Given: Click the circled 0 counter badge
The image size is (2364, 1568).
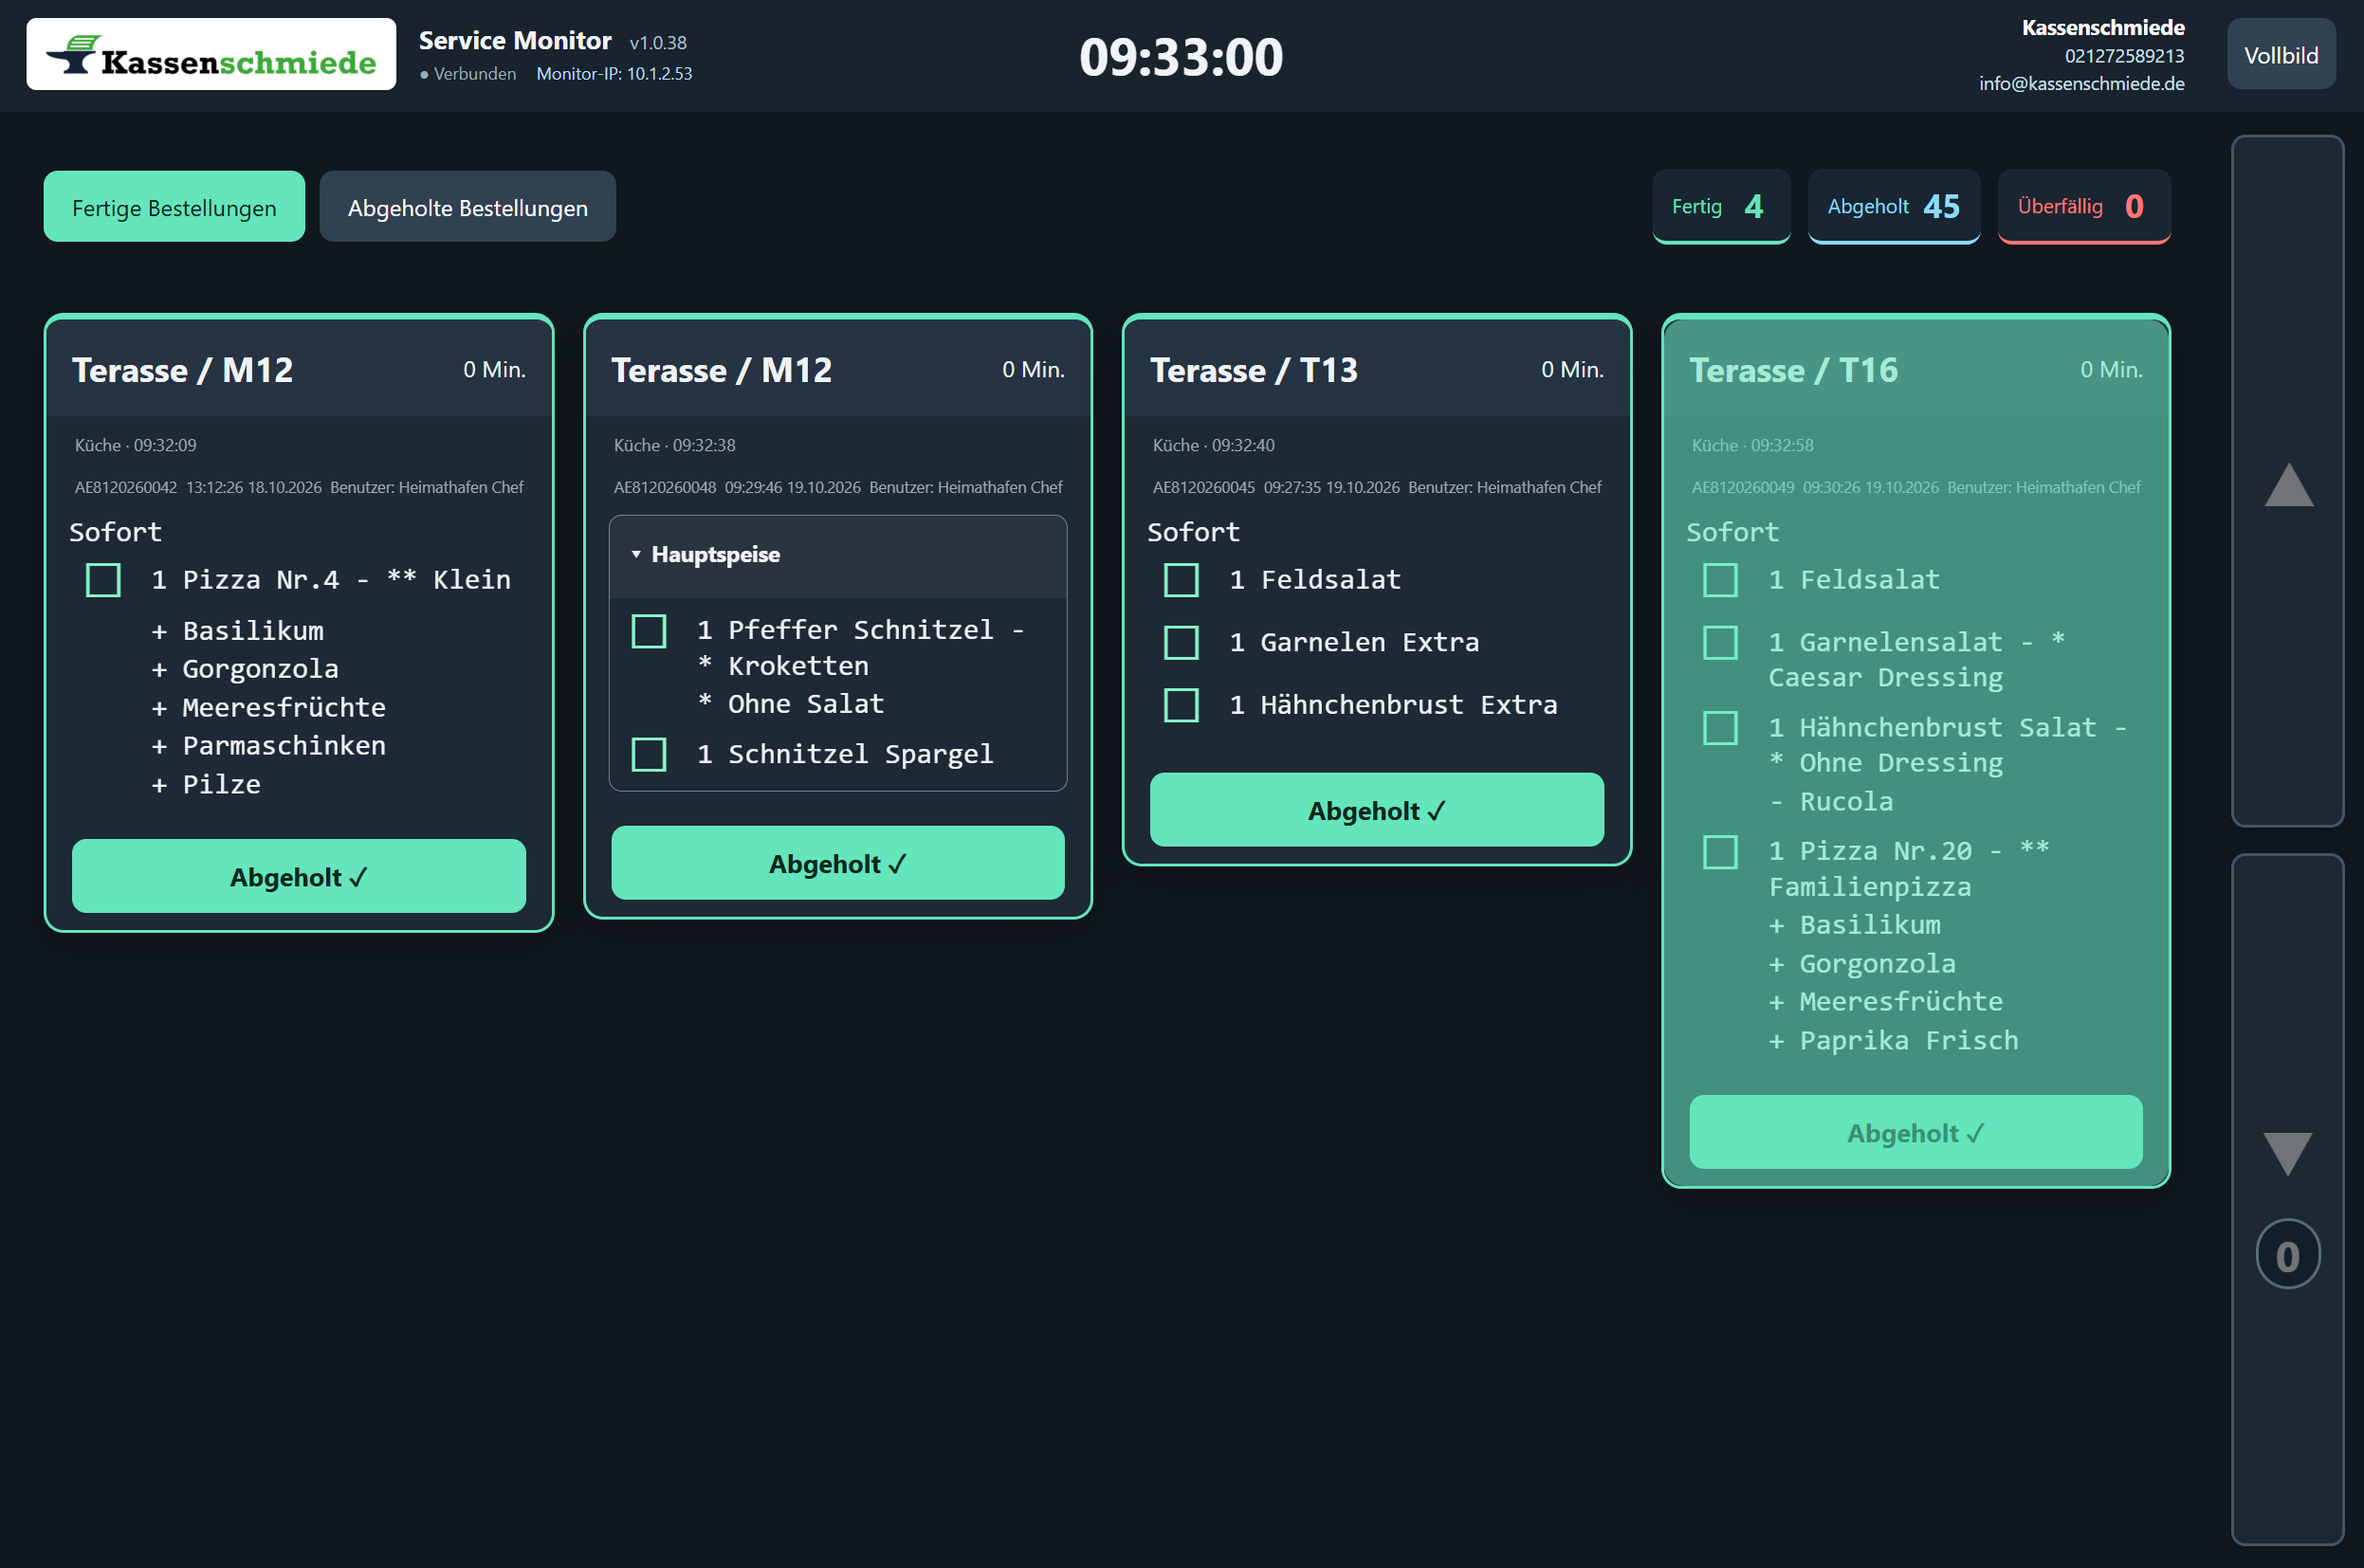Looking at the screenshot, I should point(2287,1255).
